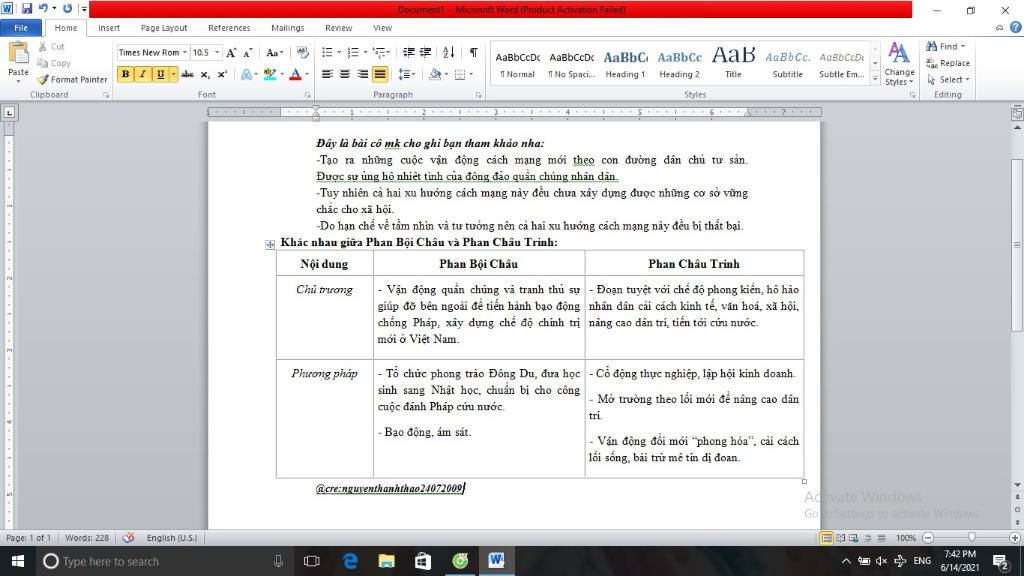Click the Replace button
This screenshot has width=1024, height=576.
click(x=948, y=63)
